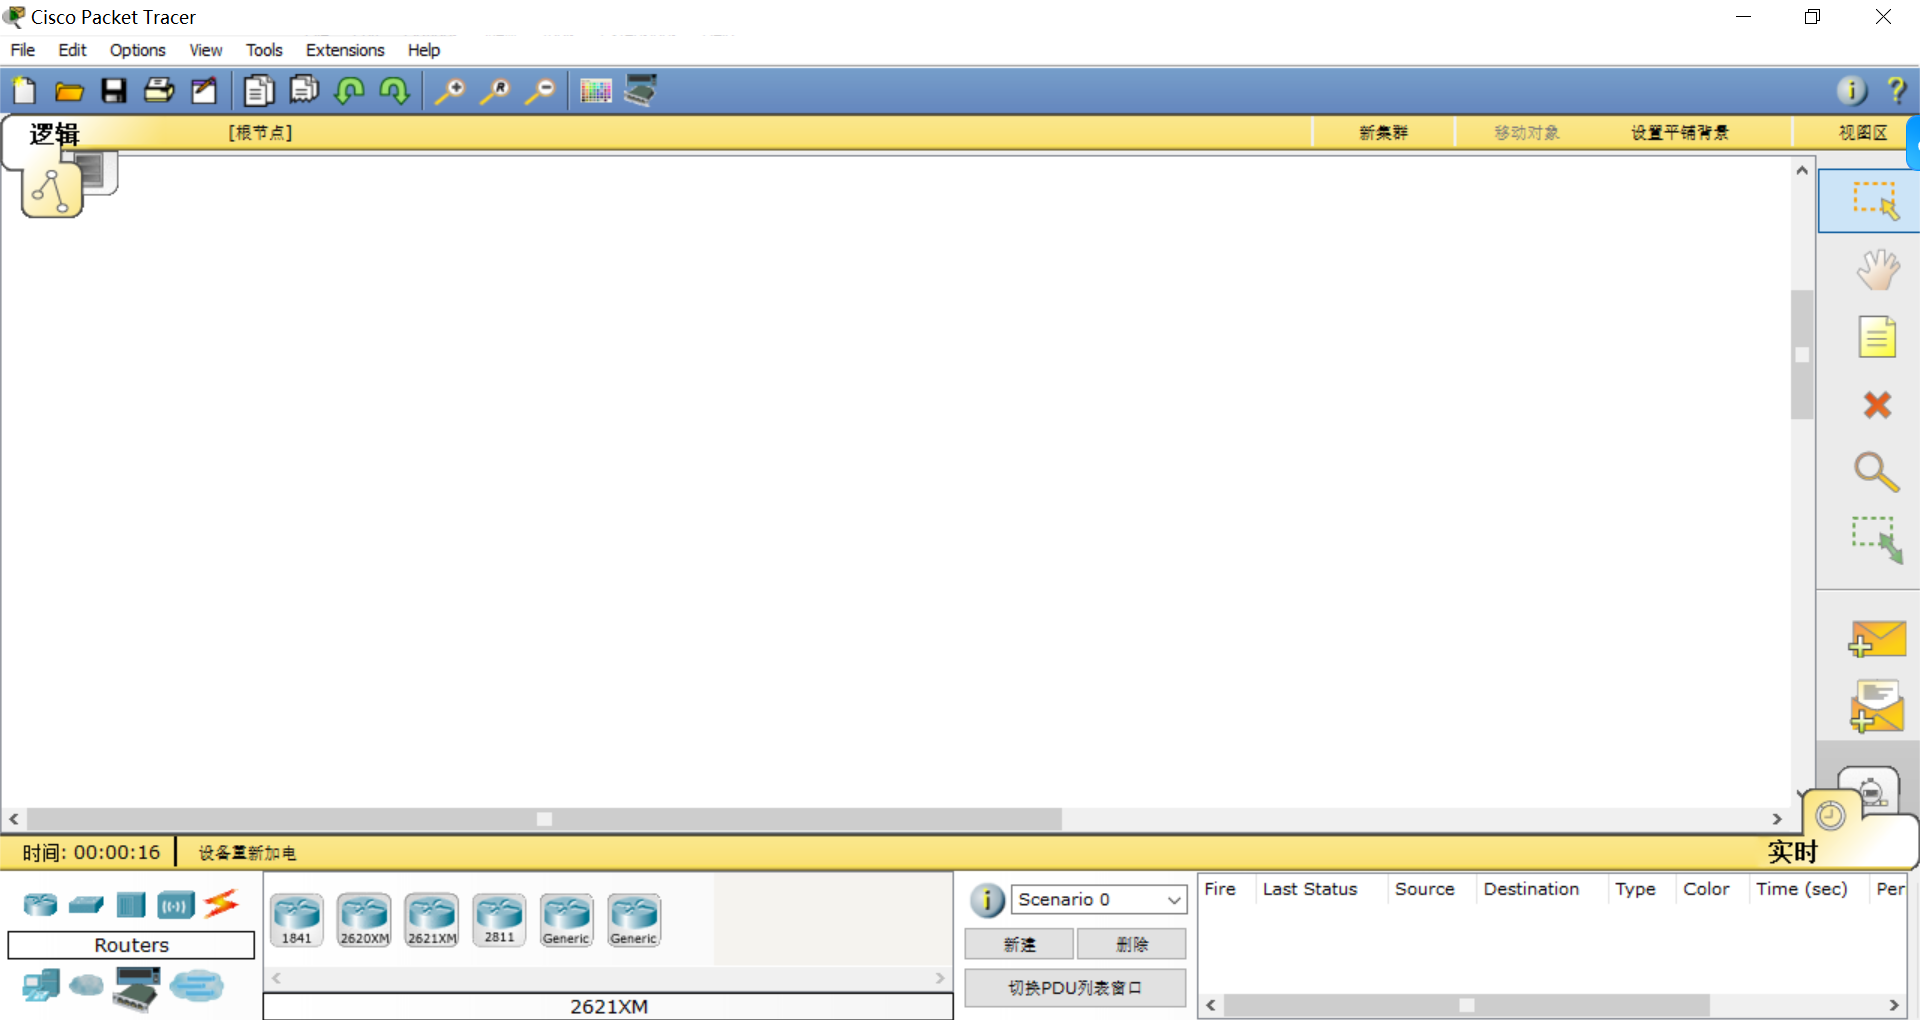Open the Help menu

coord(423,50)
